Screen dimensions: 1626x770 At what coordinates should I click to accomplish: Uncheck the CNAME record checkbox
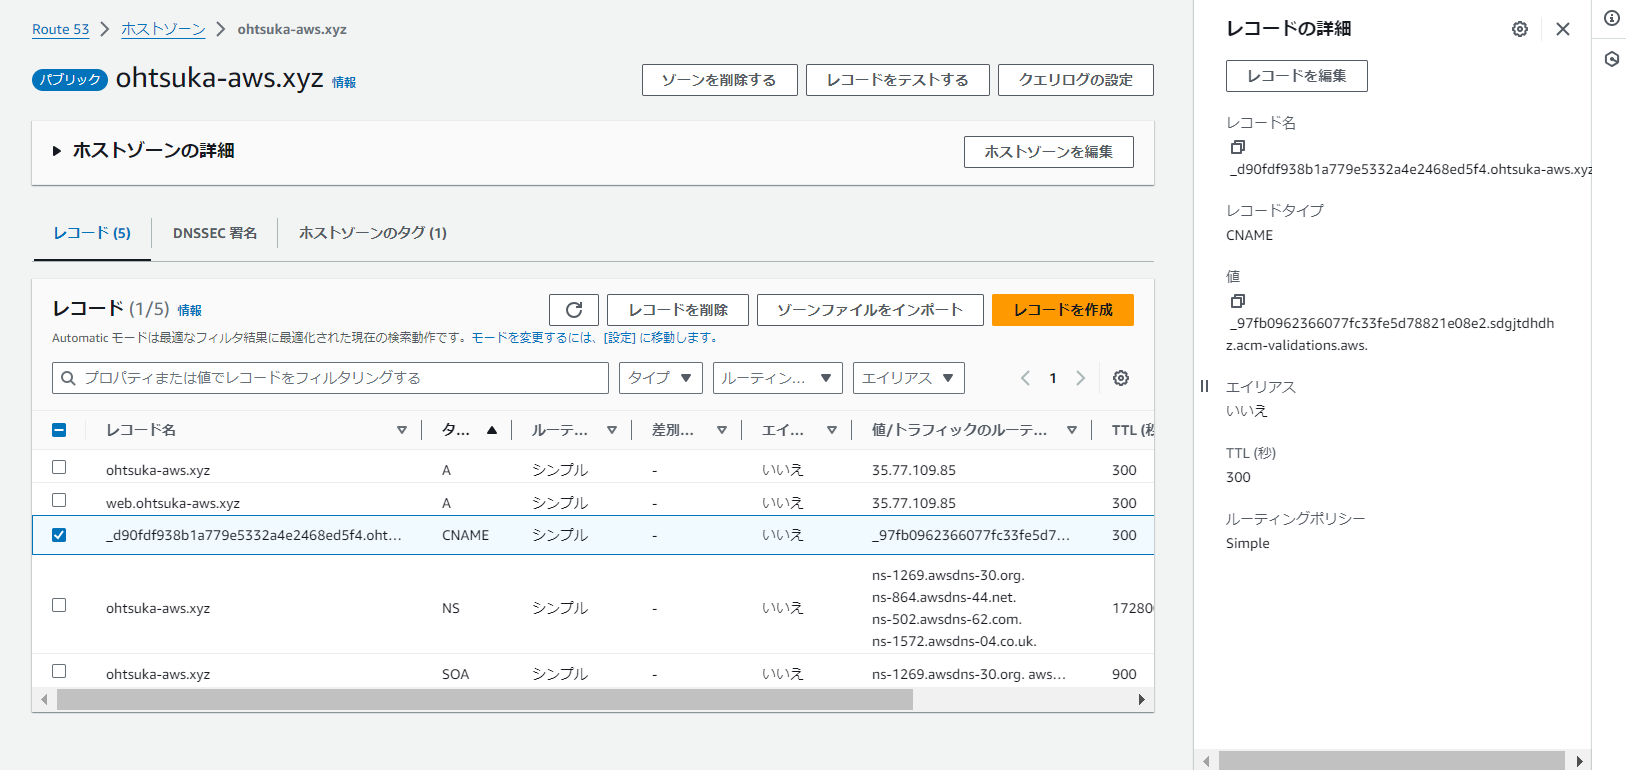coord(59,535)
